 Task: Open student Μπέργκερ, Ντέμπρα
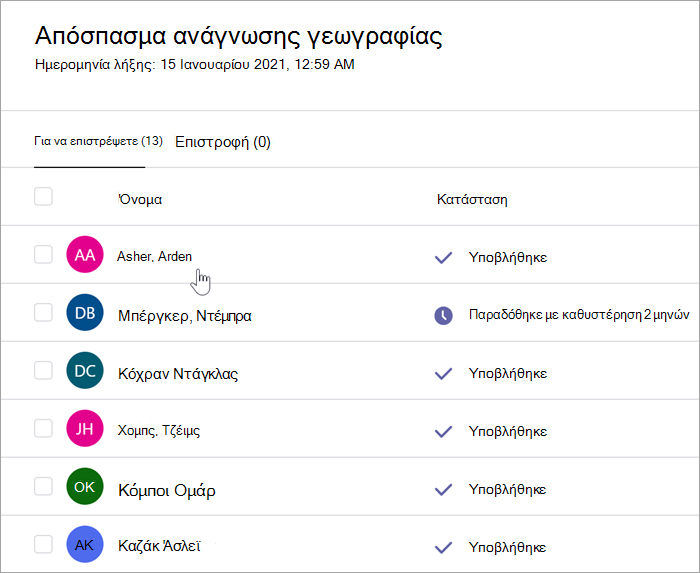[185, 316]
